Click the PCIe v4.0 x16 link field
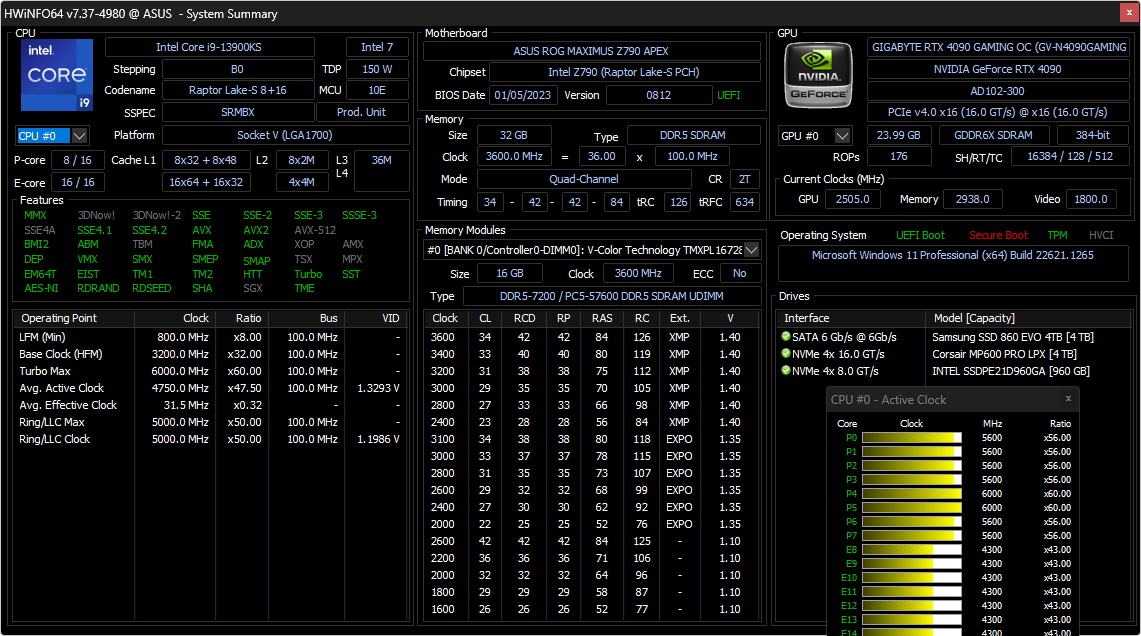 pos(998,112)
